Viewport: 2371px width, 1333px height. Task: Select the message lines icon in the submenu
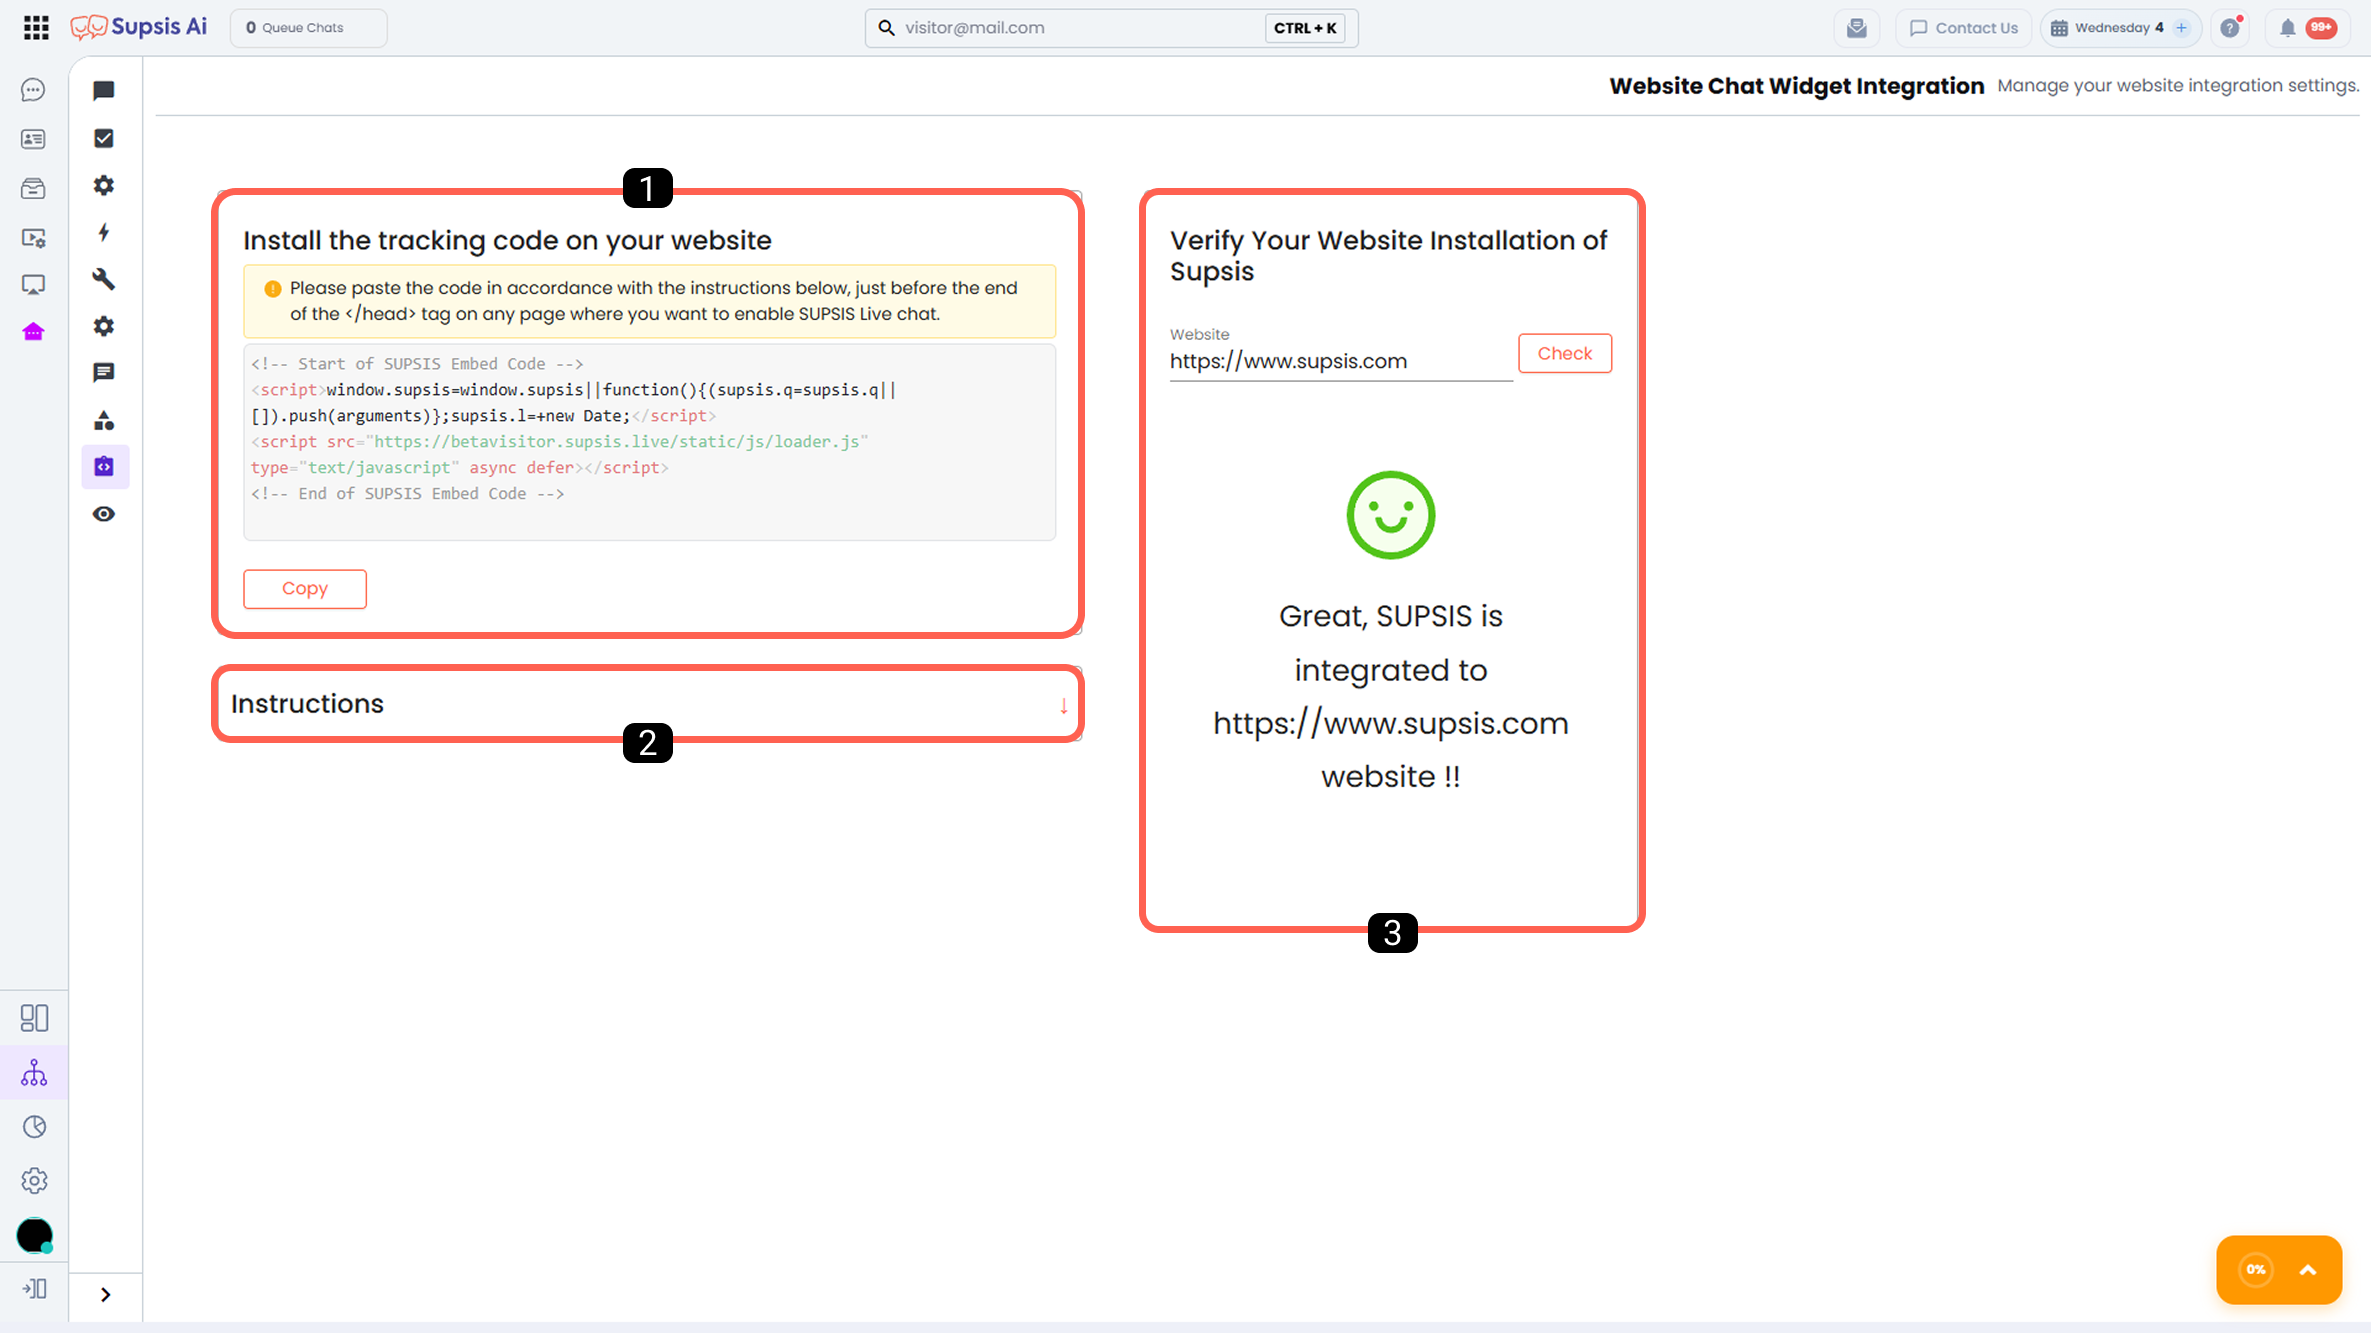104,373
